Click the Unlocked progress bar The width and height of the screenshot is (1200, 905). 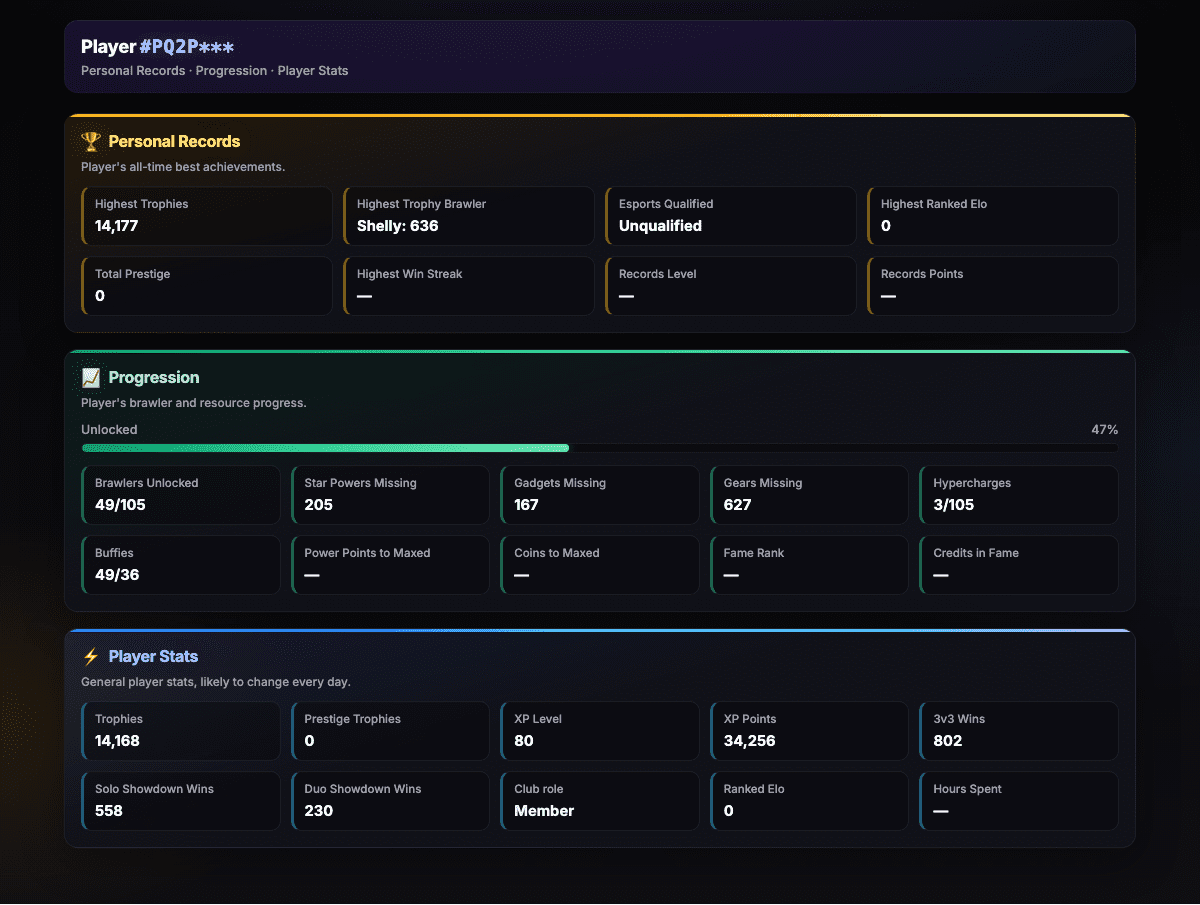(600, 448)
